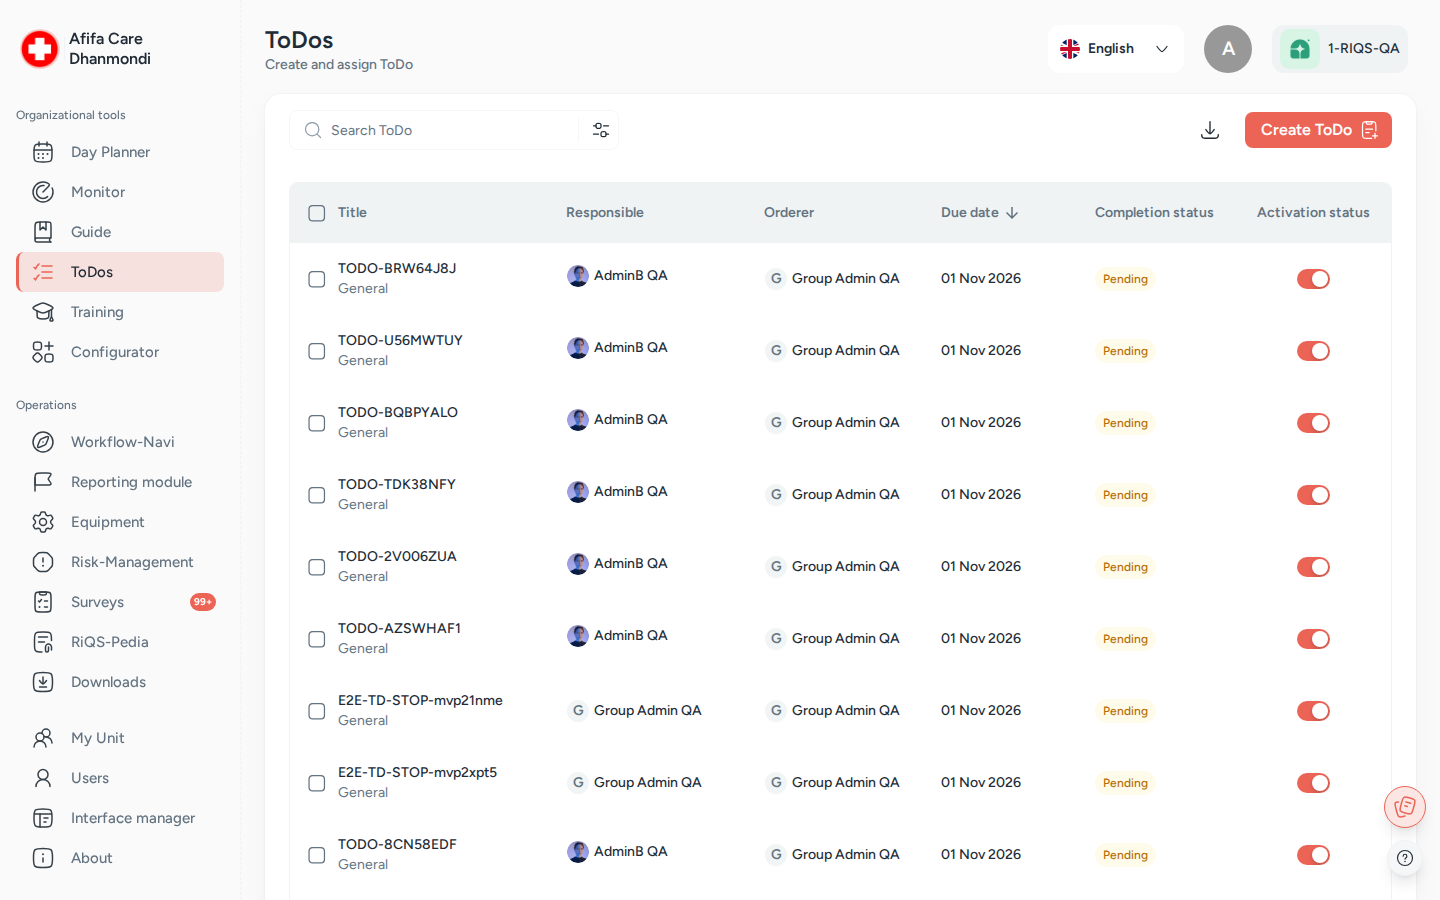
Task: Open the TODO-2V006ZUA todo title
Action: 397,556
